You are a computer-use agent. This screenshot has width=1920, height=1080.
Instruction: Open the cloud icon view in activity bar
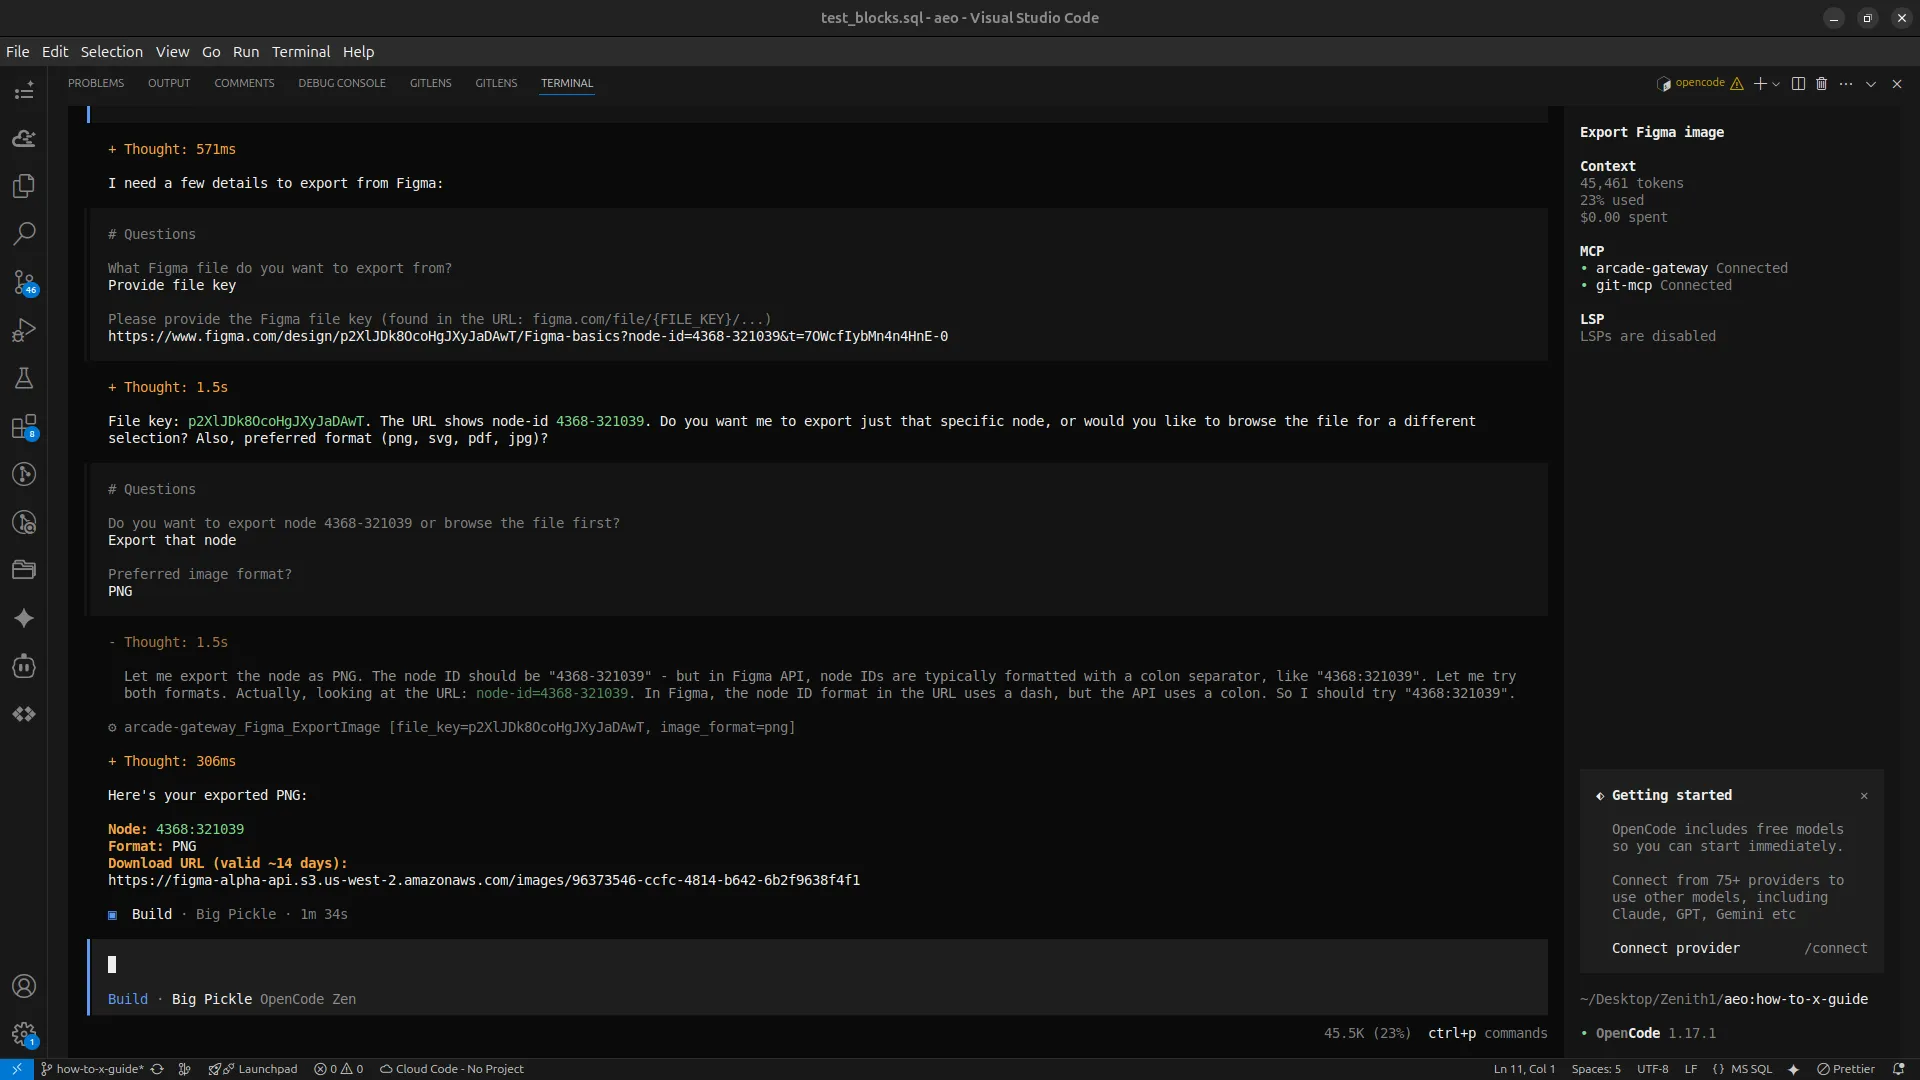tap(24, 138)
